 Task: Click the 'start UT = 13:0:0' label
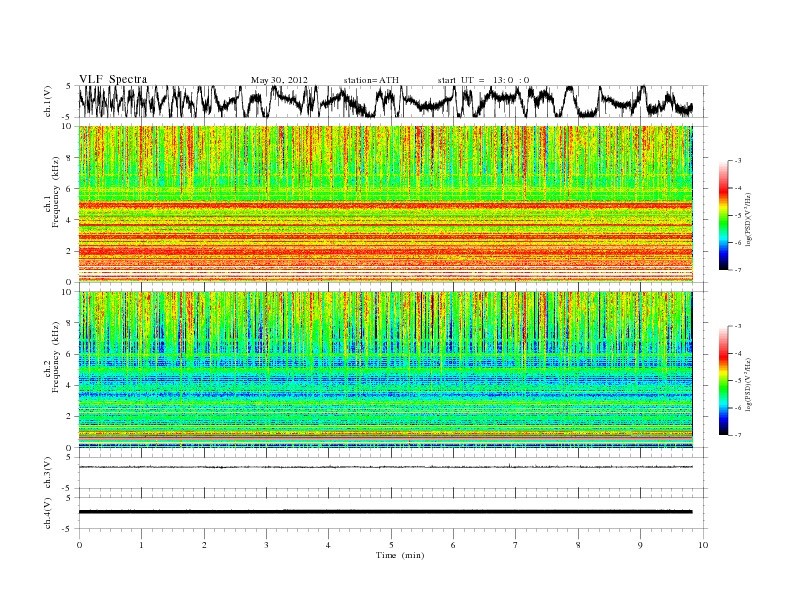coord(483,80)
